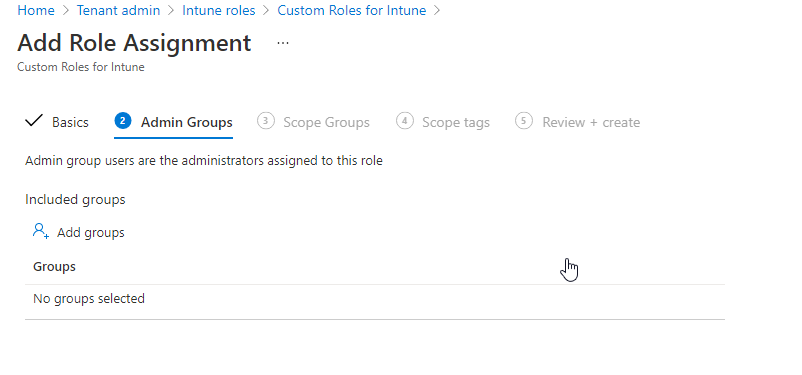Go back to Tenant admin breadcrumb

coord(118,10)
